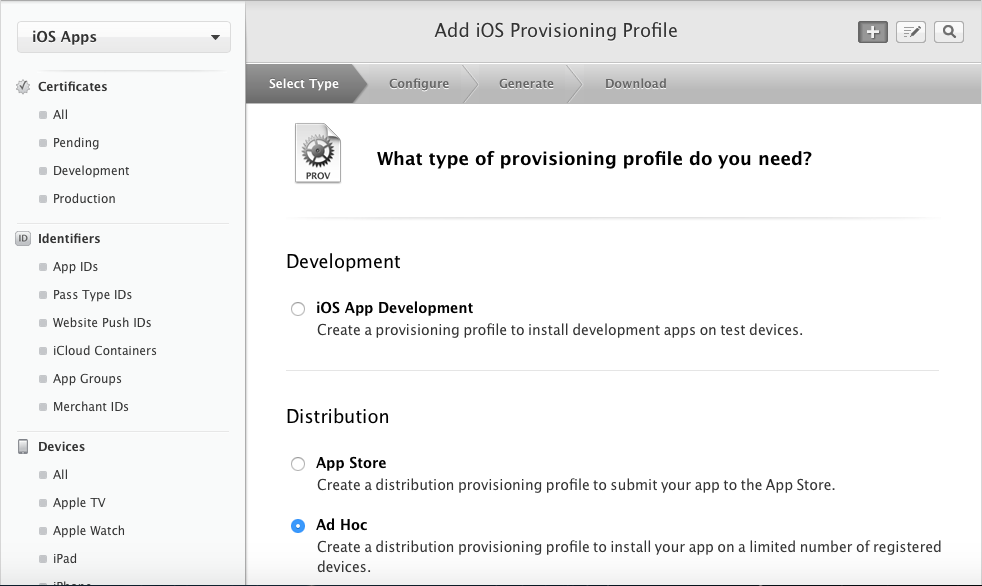Click the 'limited number of registered devices' description
Viewport: 982px width, 586px height.
[629, 557]
